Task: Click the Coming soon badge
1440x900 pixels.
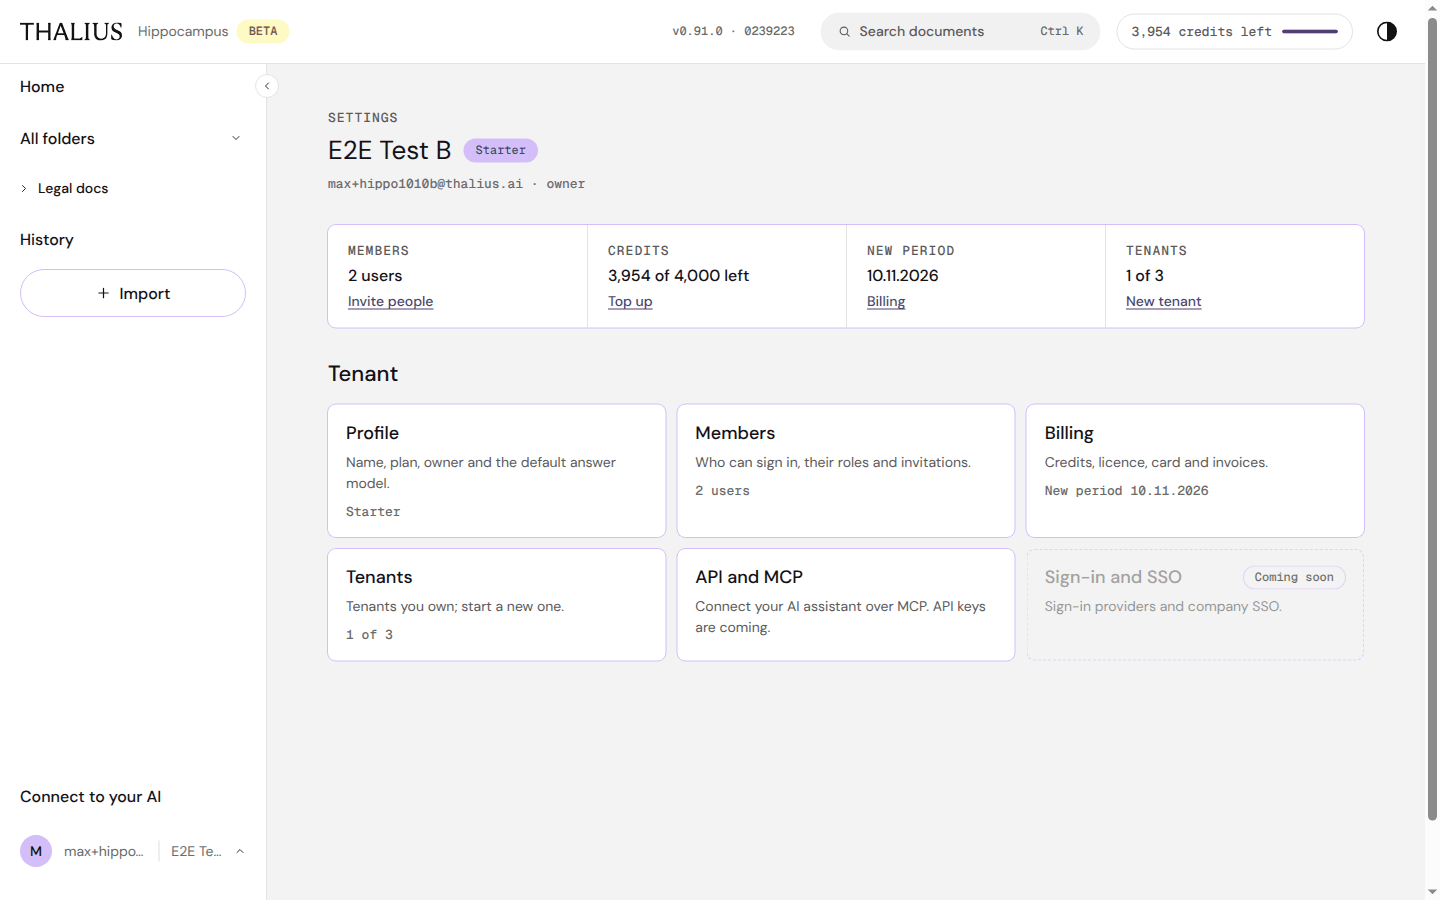Action: (x=1294, y=577)
